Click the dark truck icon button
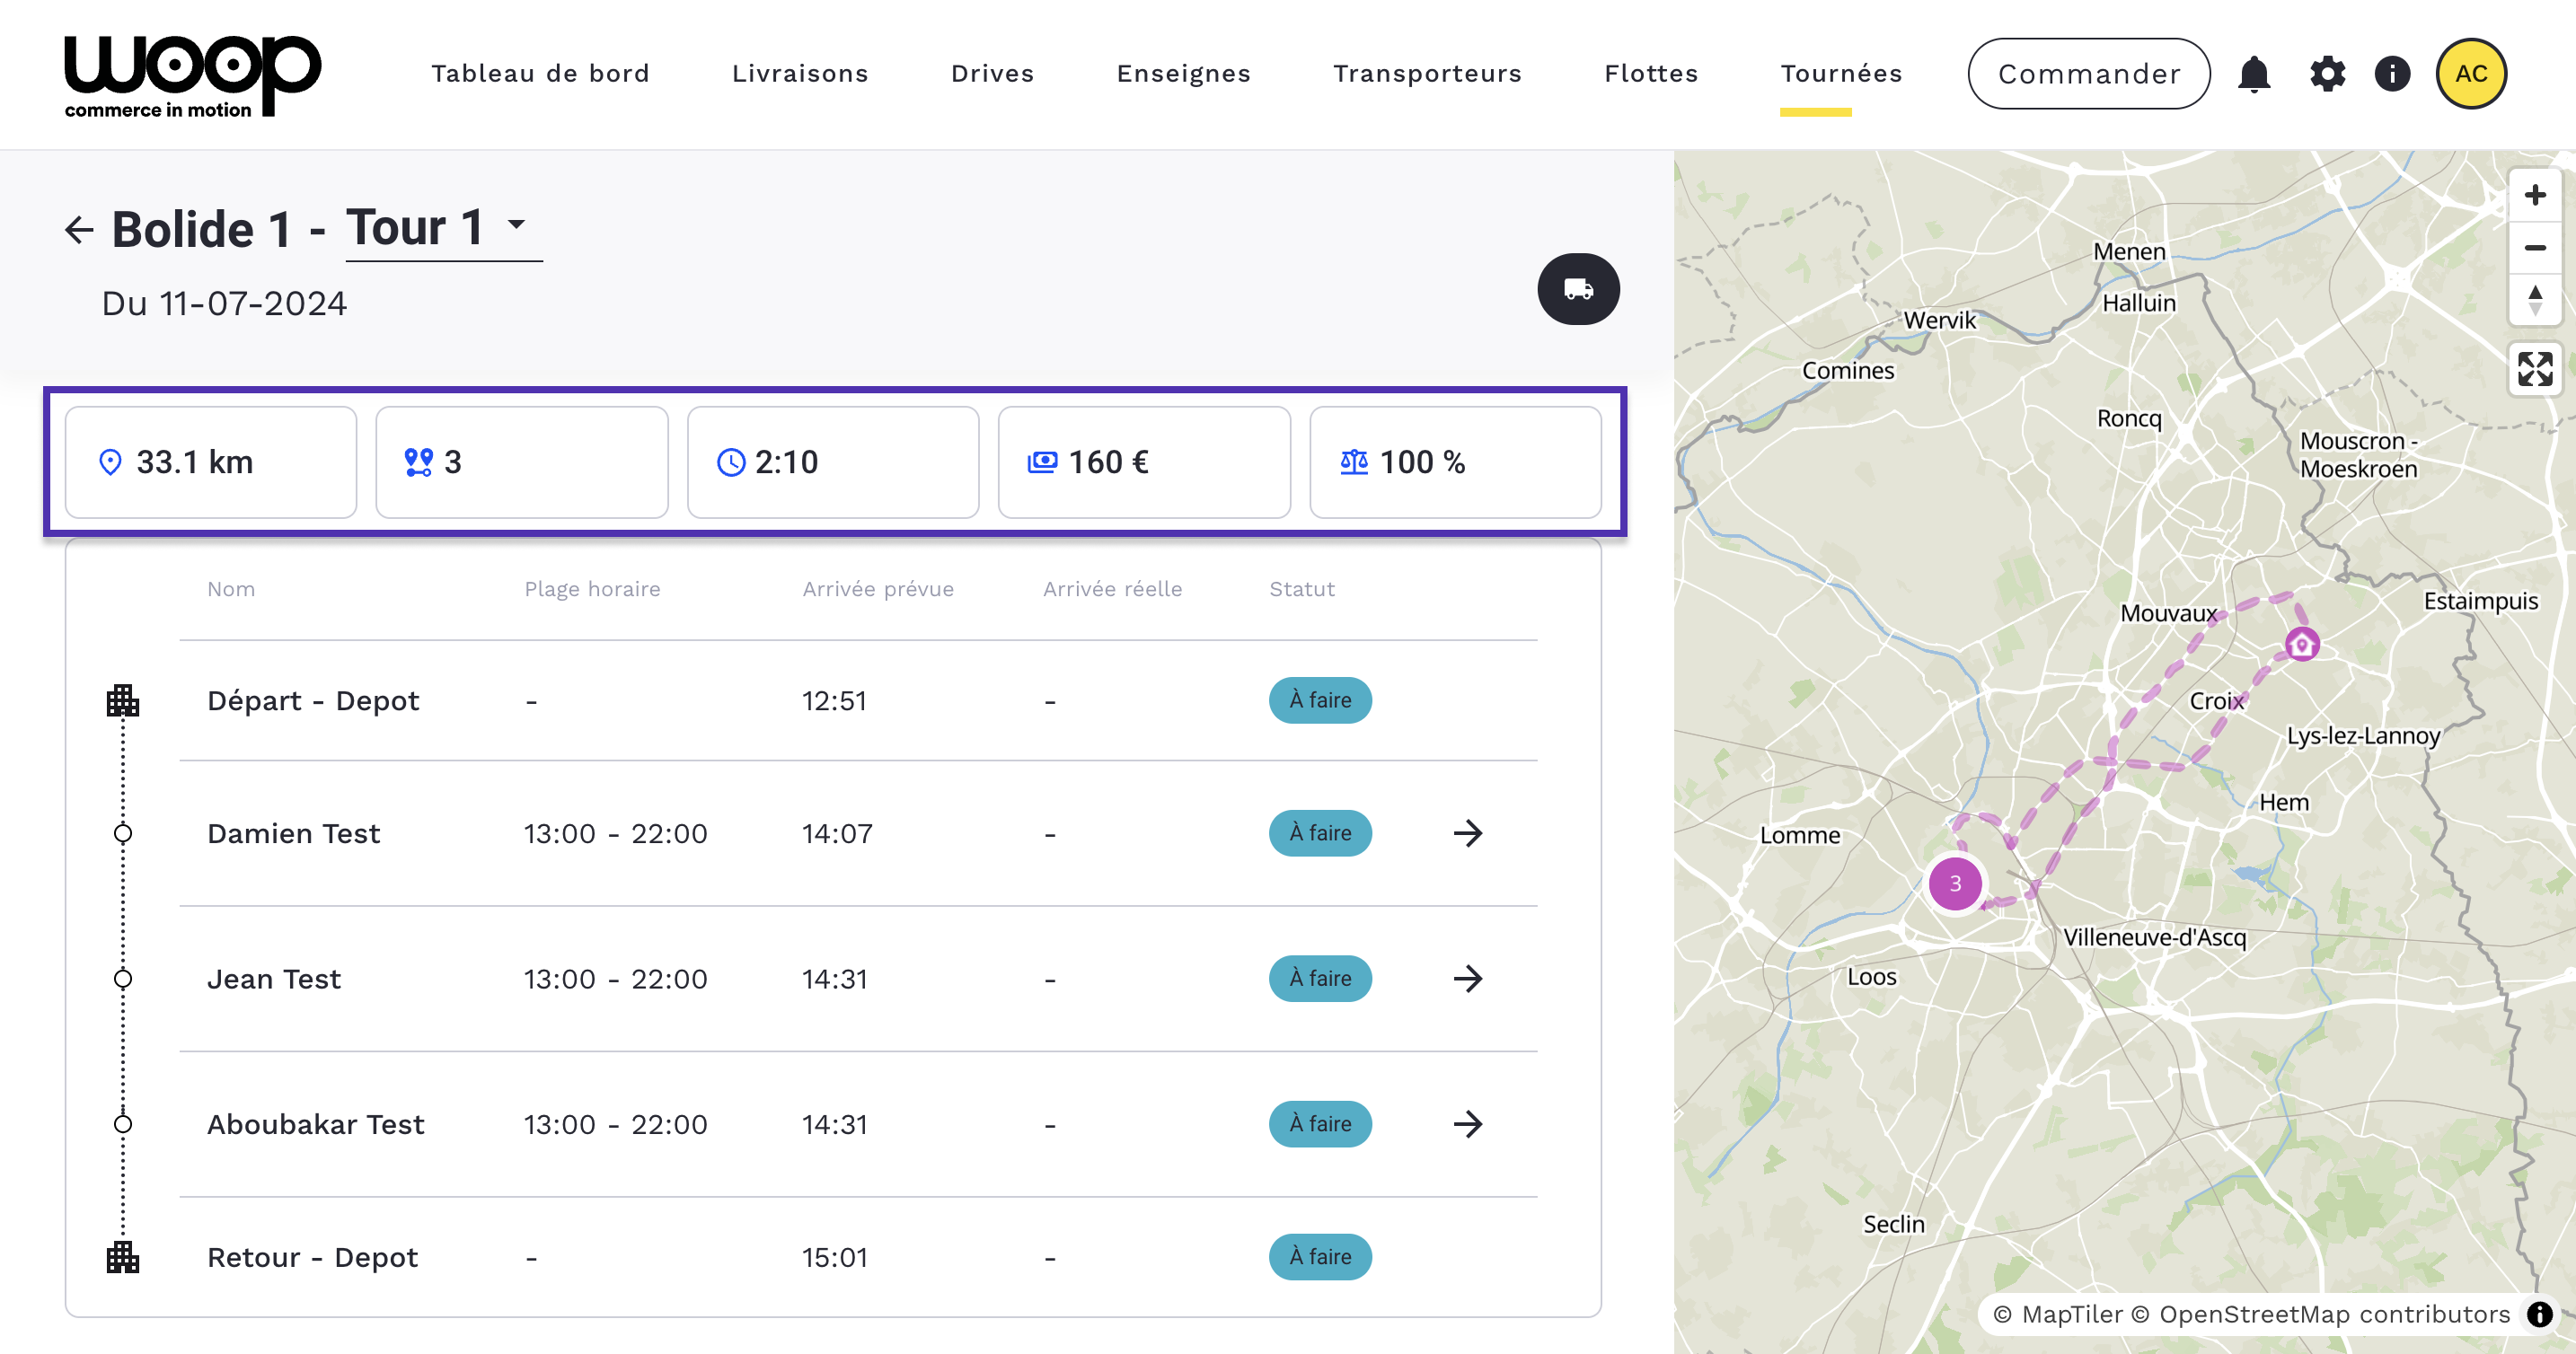The width and height of the screenshot is (2576, 1354). tap(1577, 289)
